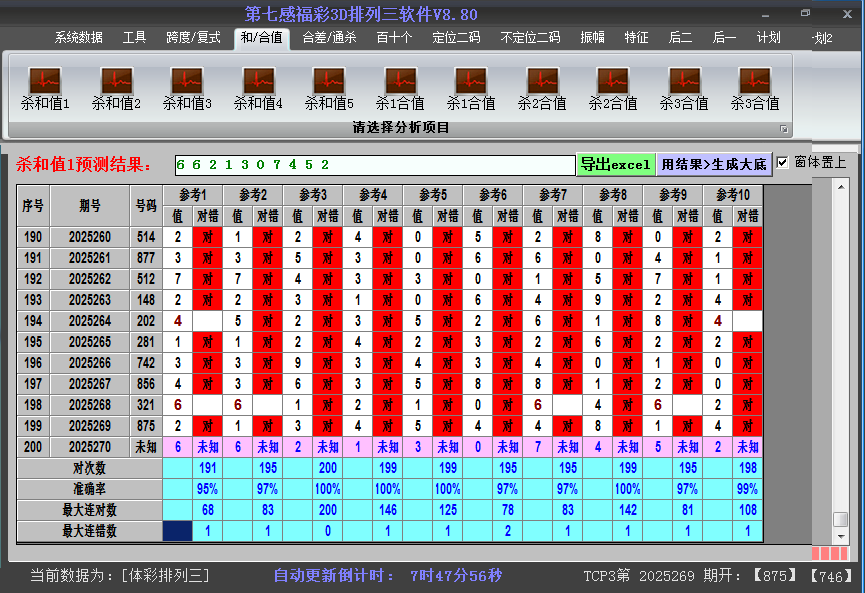This screenshot has height=593, width=865.
Task: Switch to the 和/合值 tab
Action: click(262, 37)
